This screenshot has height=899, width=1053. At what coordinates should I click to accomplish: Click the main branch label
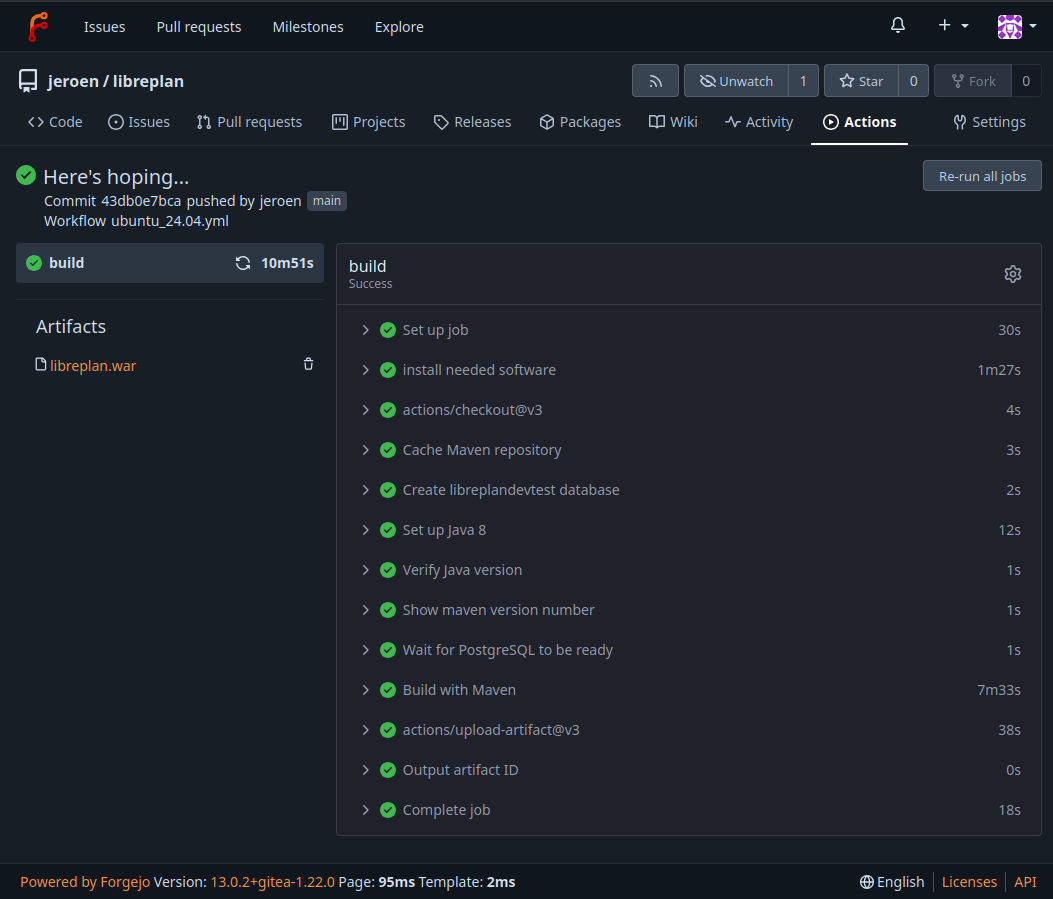pyautogui.click(x=327, y=201)
